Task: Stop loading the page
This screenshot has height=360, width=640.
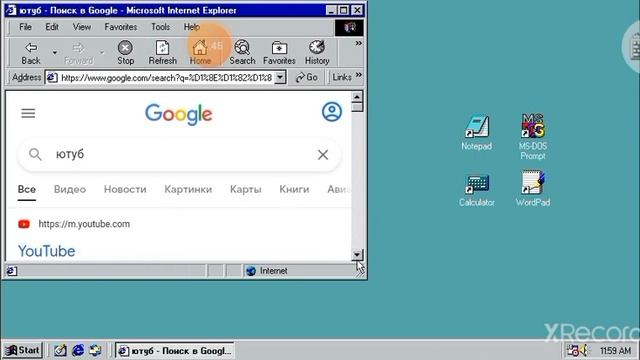Action: point(125,53)
